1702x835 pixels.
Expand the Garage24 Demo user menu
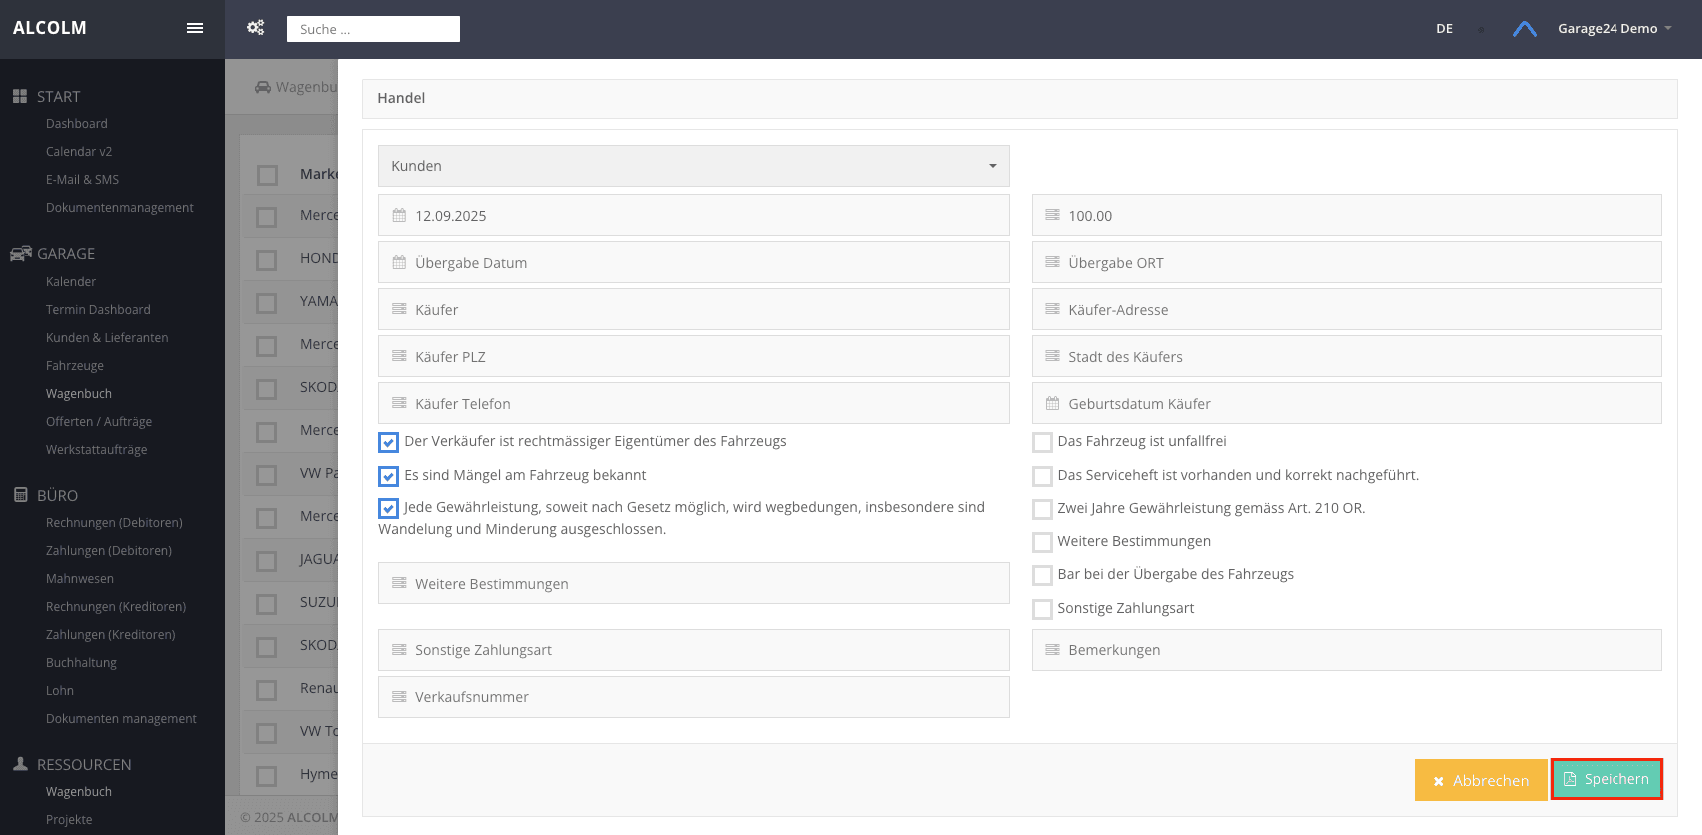tap(1614, 29)
